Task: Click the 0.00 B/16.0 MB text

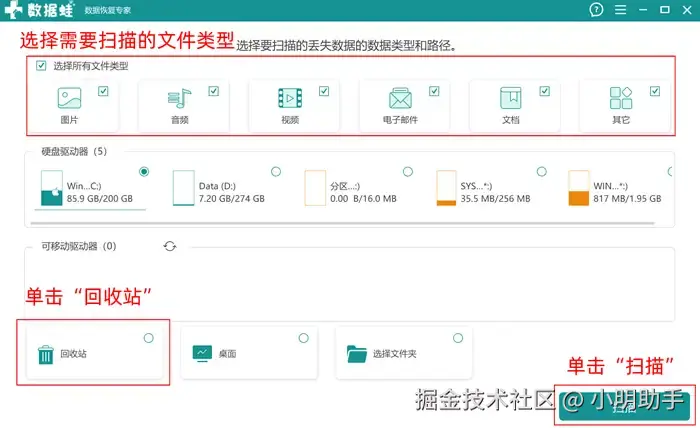Action: 363,199
